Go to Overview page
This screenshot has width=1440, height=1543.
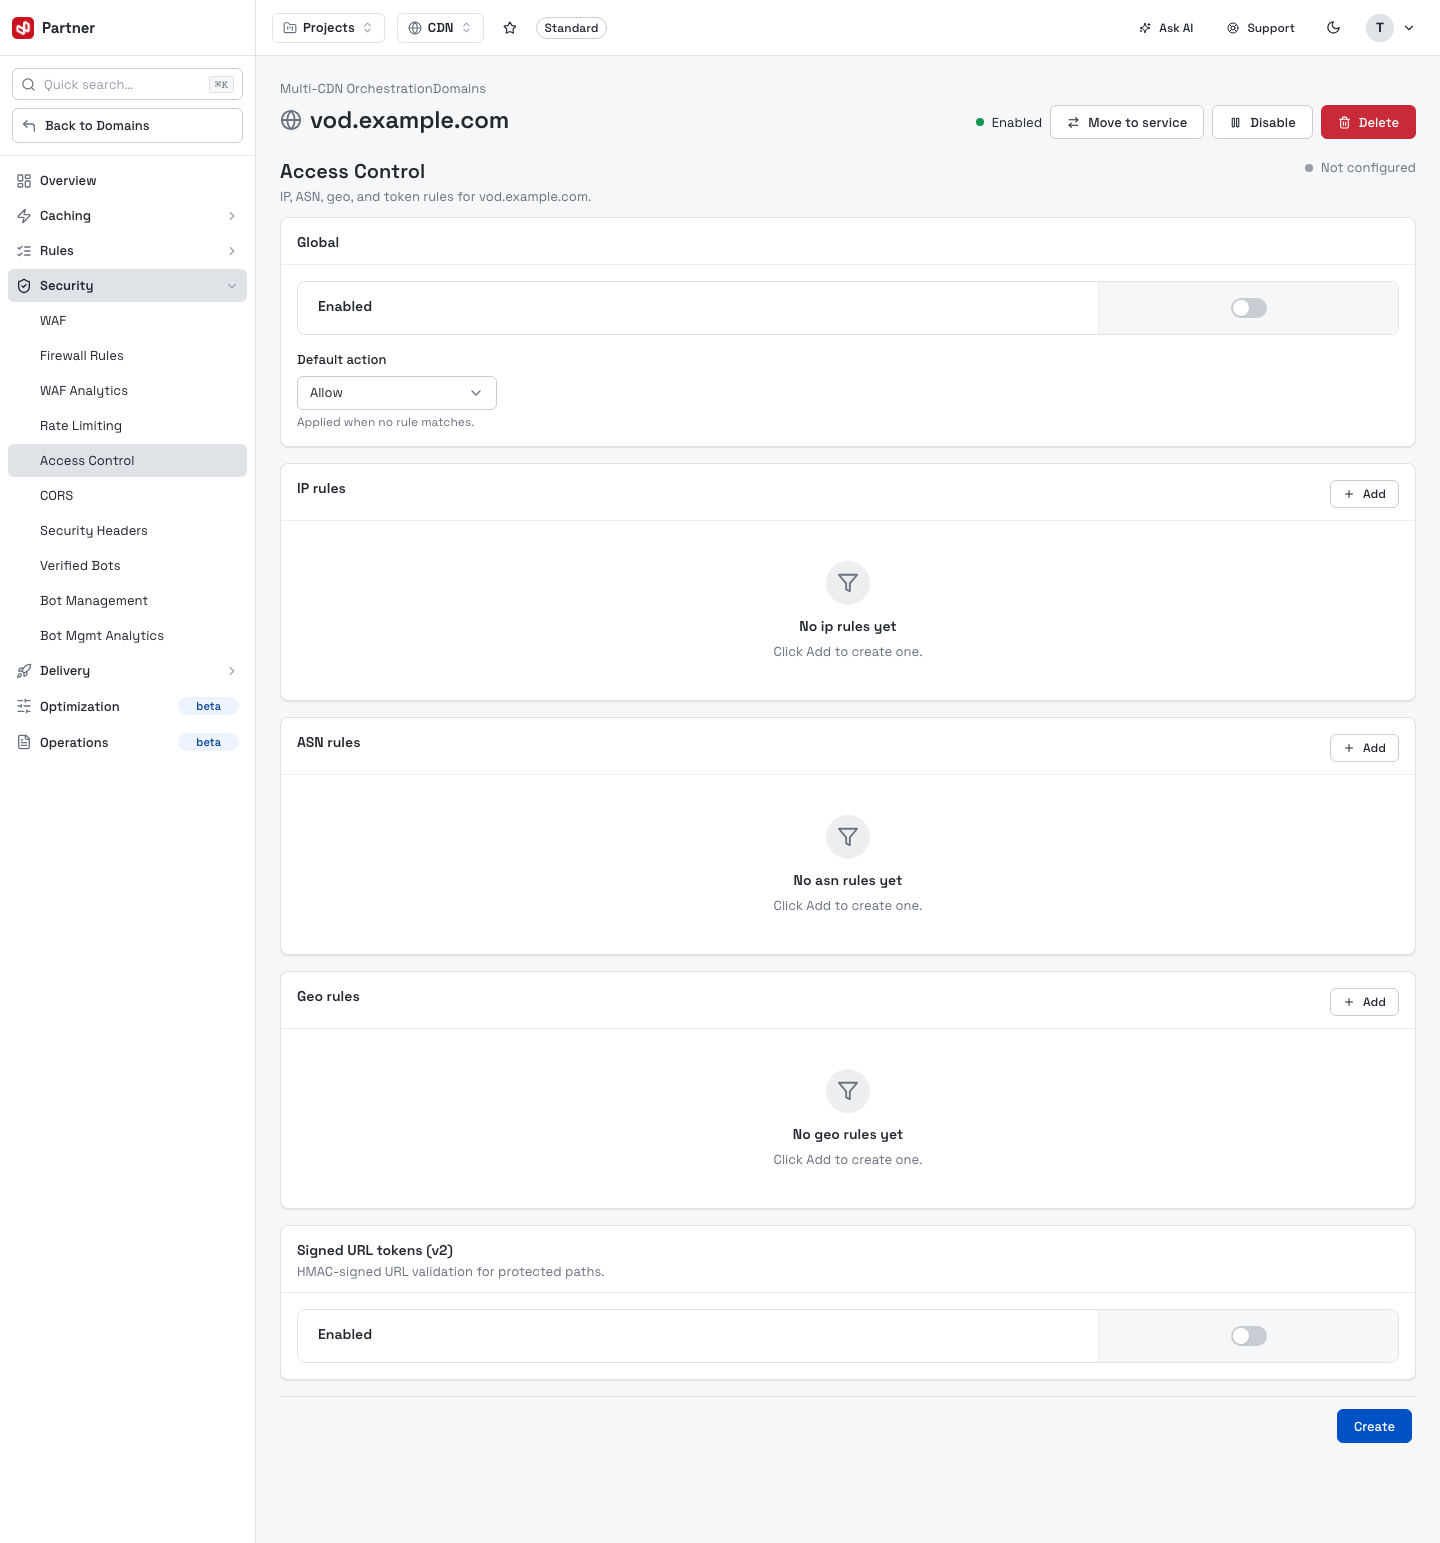(x=127, y=181)
